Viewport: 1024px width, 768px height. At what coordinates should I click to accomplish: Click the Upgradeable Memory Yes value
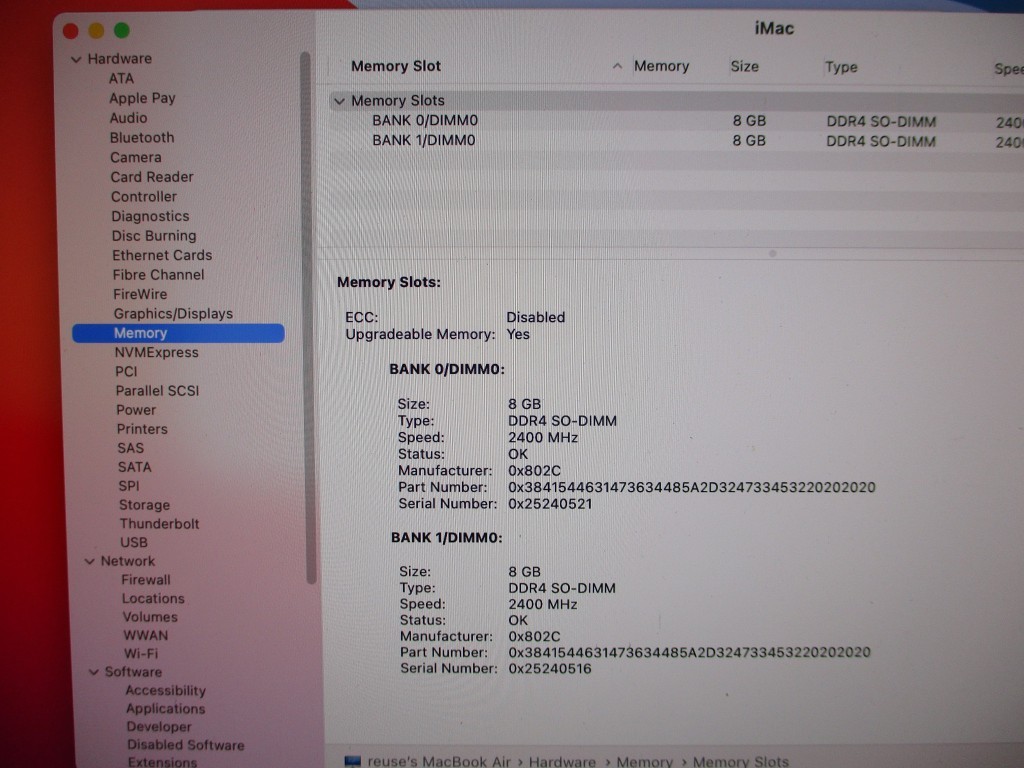(518, 334)
